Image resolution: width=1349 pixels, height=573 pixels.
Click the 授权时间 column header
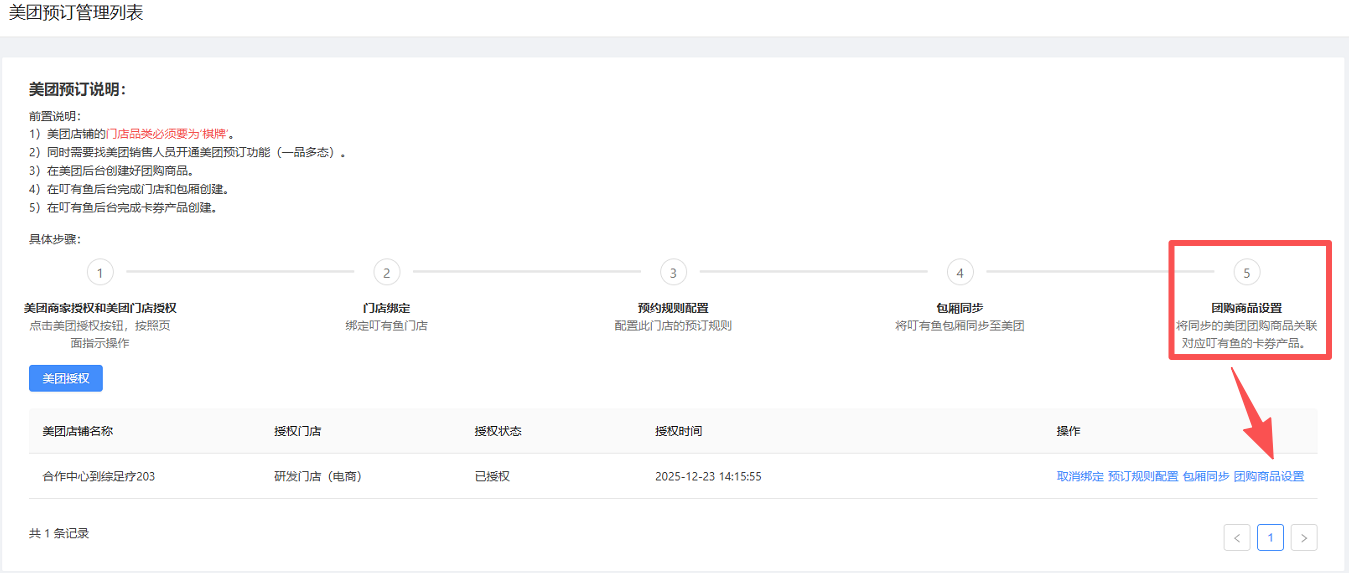point(678,431)
